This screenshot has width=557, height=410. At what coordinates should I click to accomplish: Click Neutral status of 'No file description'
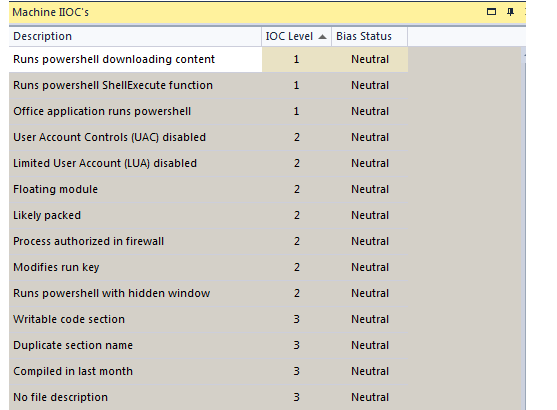click(x=370, y=397)
